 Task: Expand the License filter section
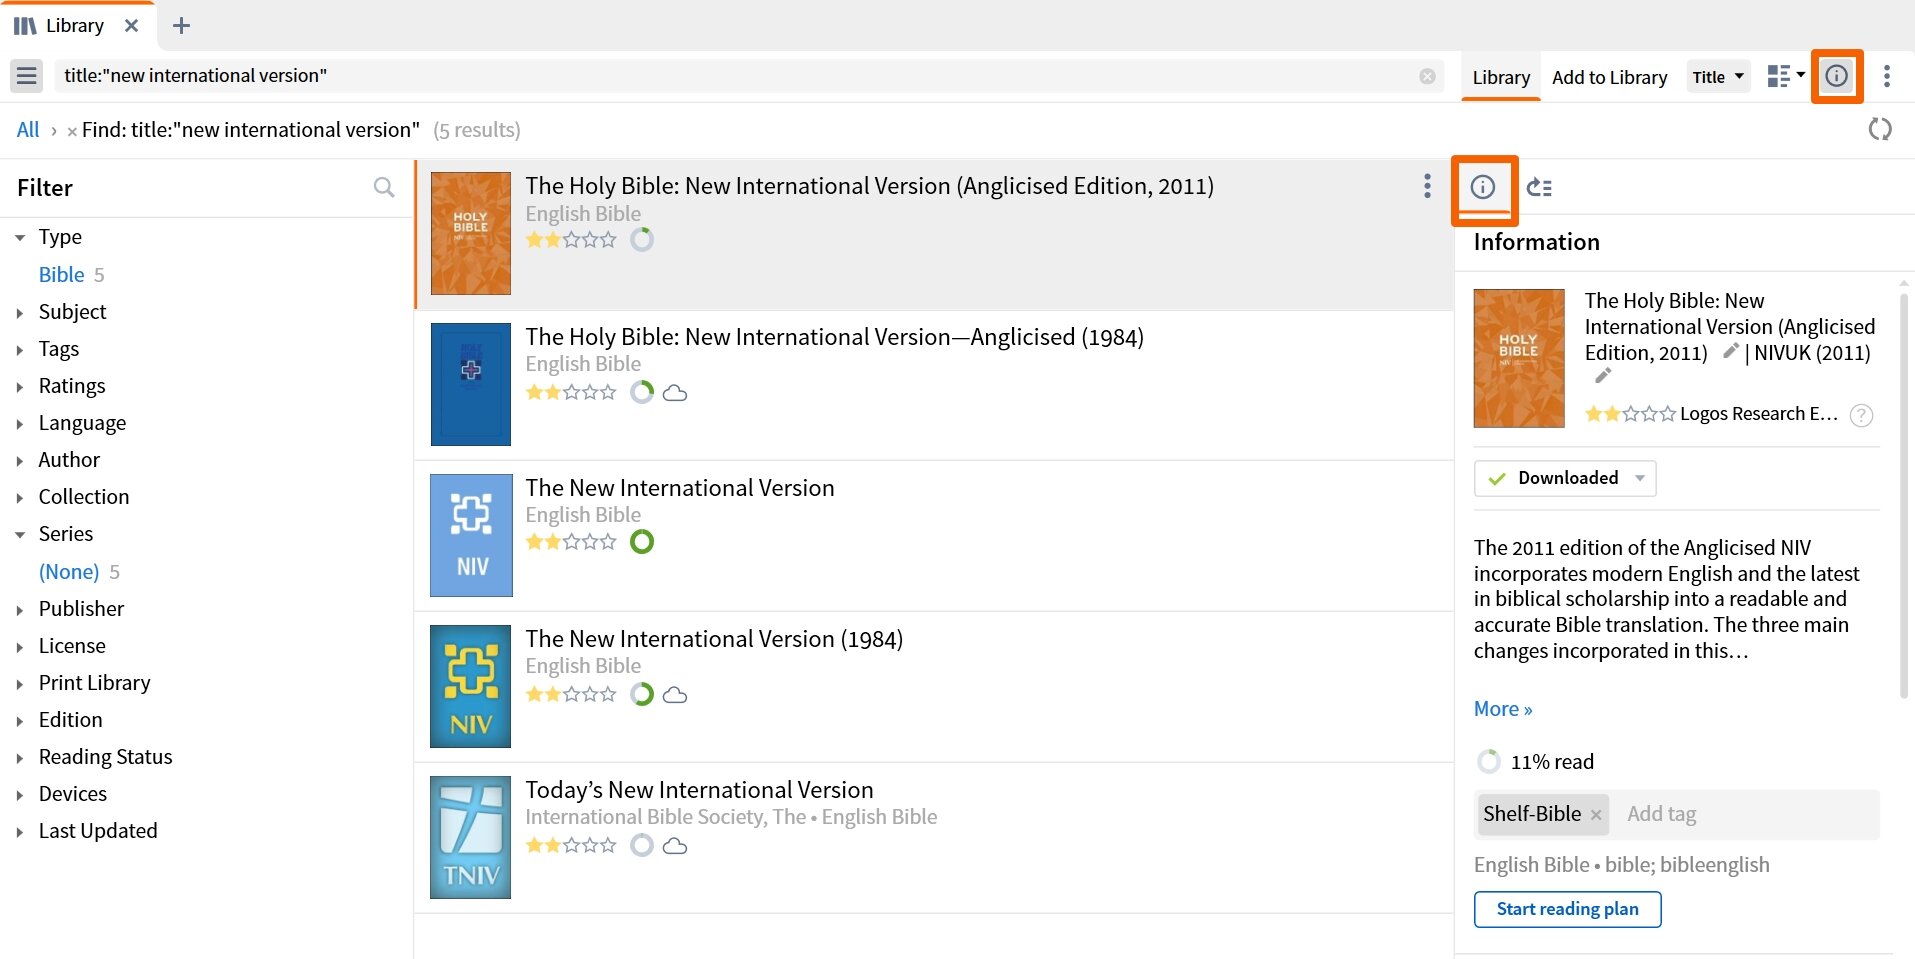point(20,647)
